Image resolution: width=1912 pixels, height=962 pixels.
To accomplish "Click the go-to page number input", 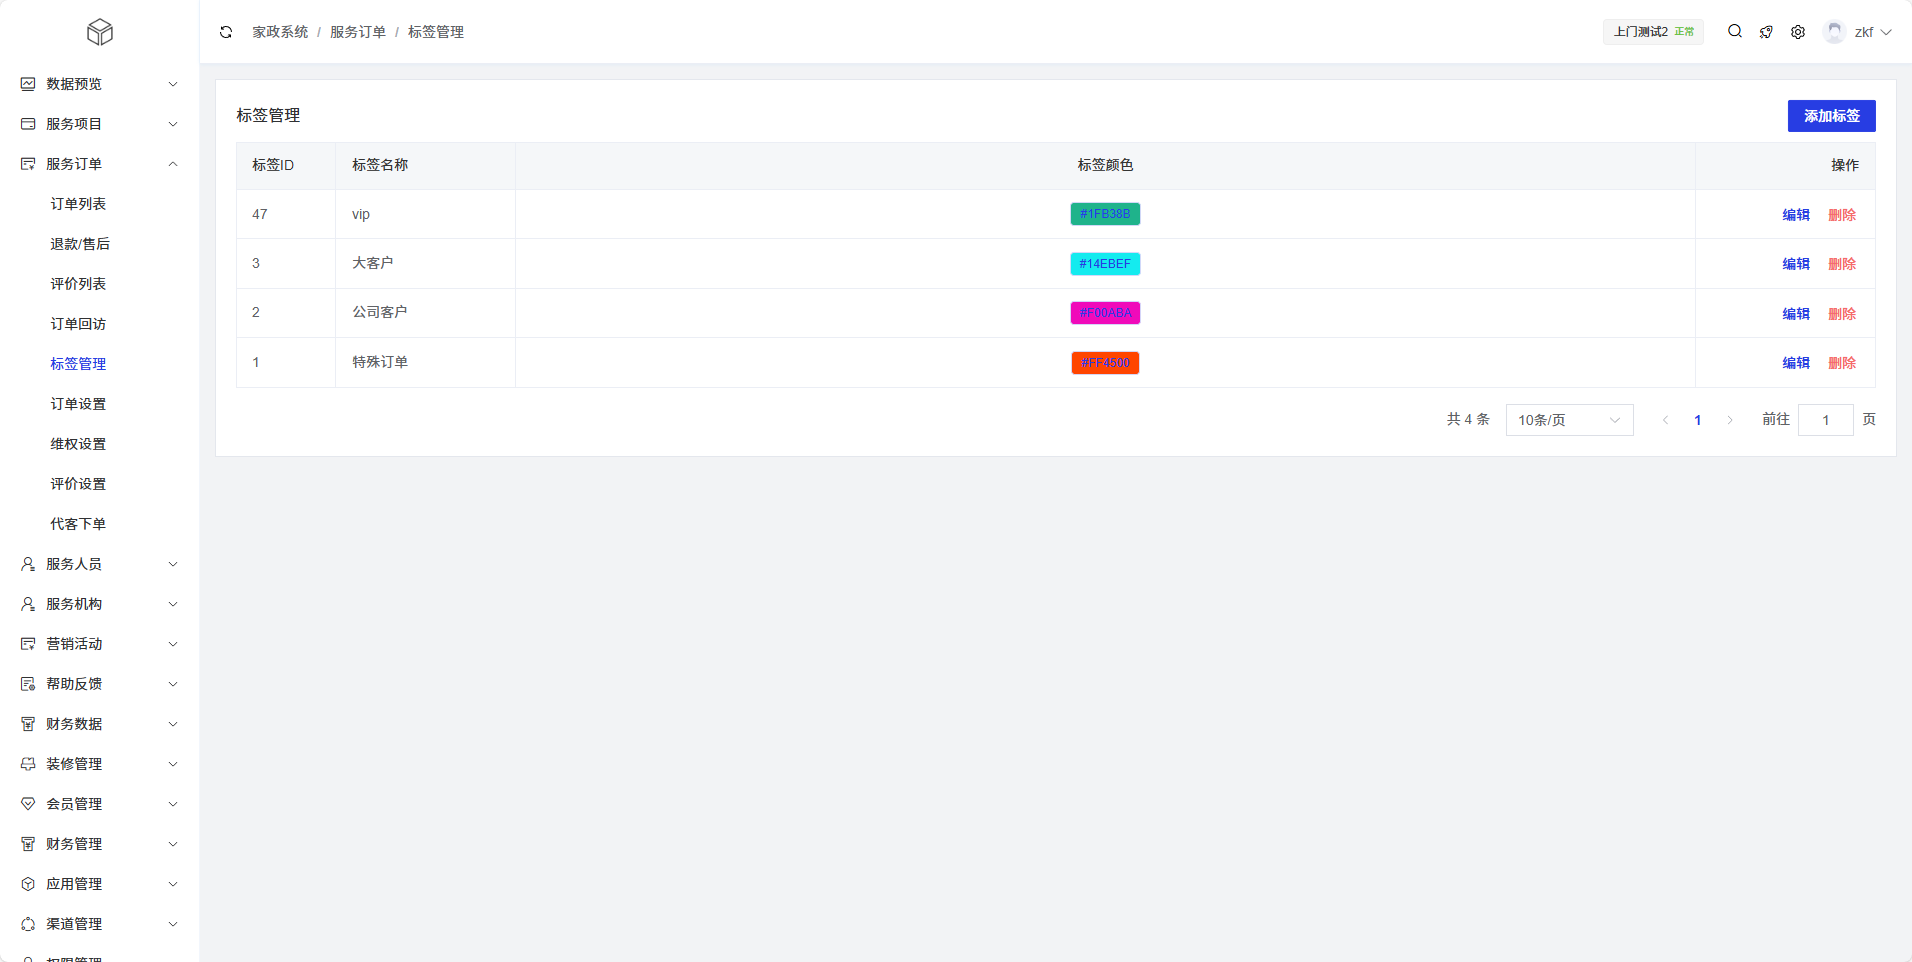I will click(1825, 420).
